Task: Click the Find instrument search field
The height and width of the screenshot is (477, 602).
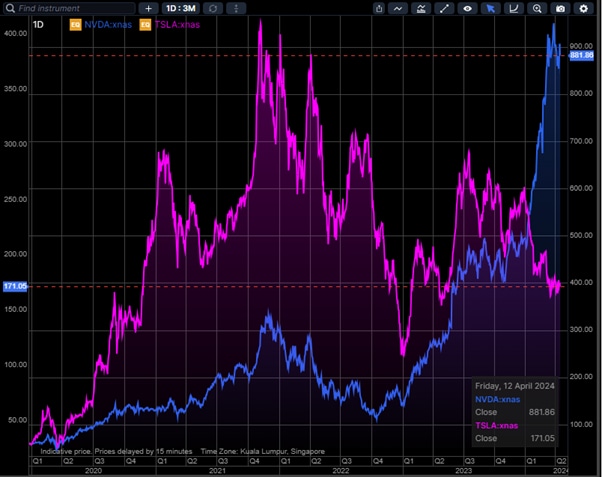Action: click(x=69, y=8)
